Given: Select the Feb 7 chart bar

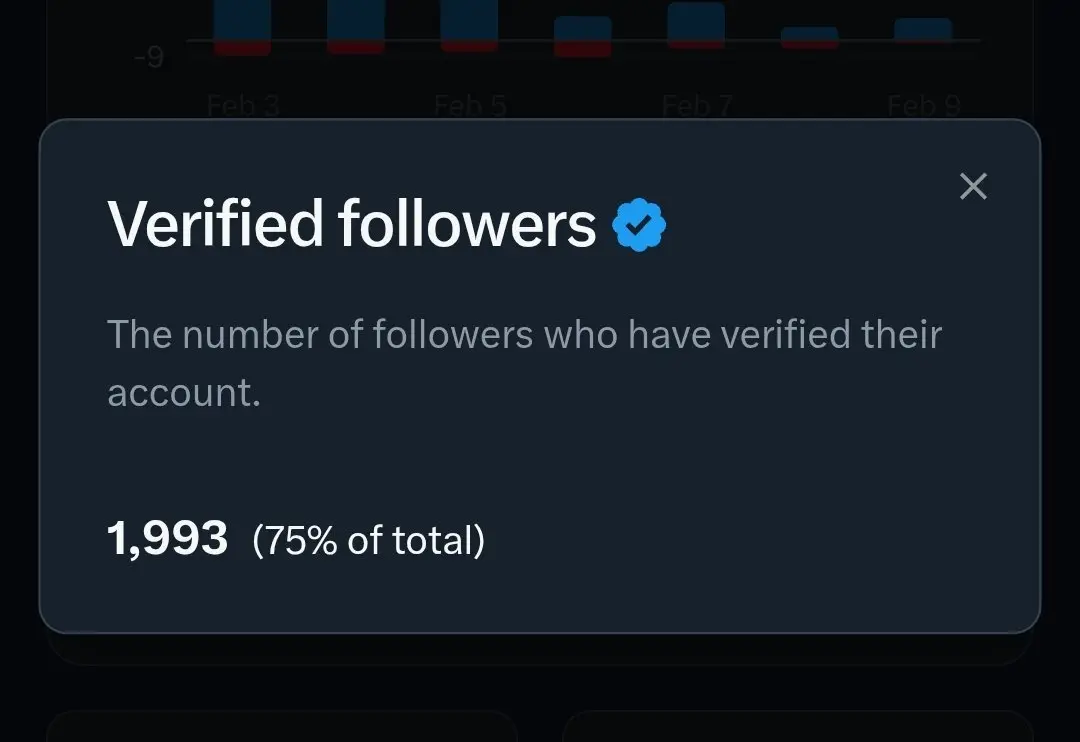Looking at the screenshot, I should (x=696, y=25).
